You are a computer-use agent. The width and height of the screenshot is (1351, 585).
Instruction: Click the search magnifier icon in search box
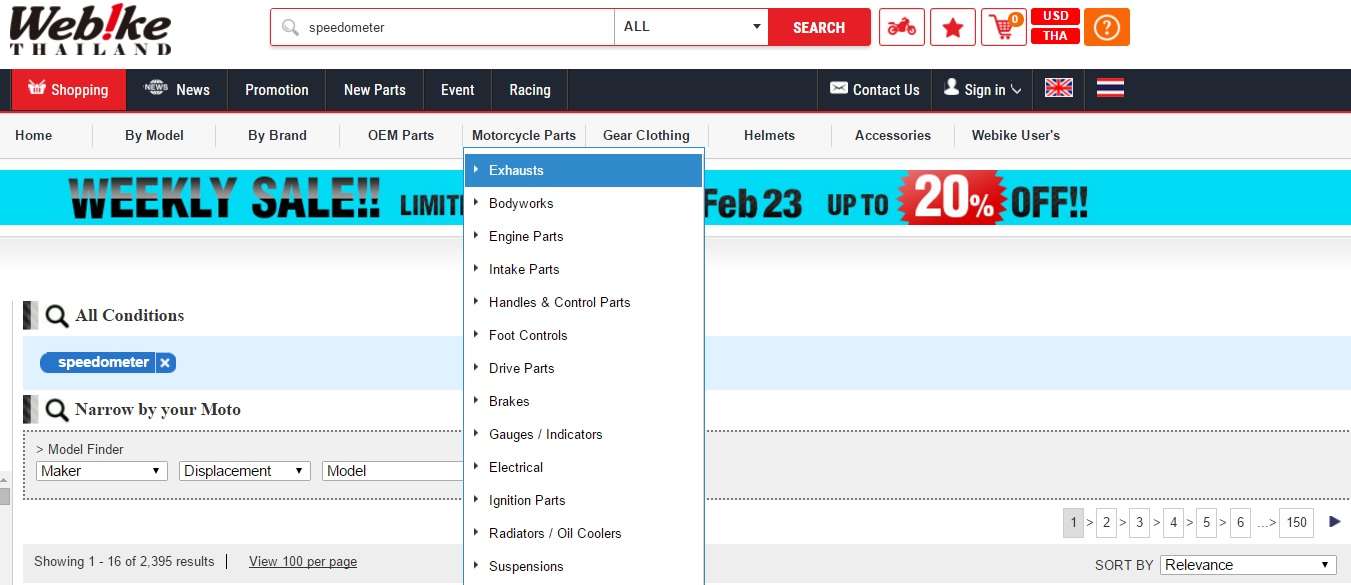pyautogui.click(x=290, y=28)
